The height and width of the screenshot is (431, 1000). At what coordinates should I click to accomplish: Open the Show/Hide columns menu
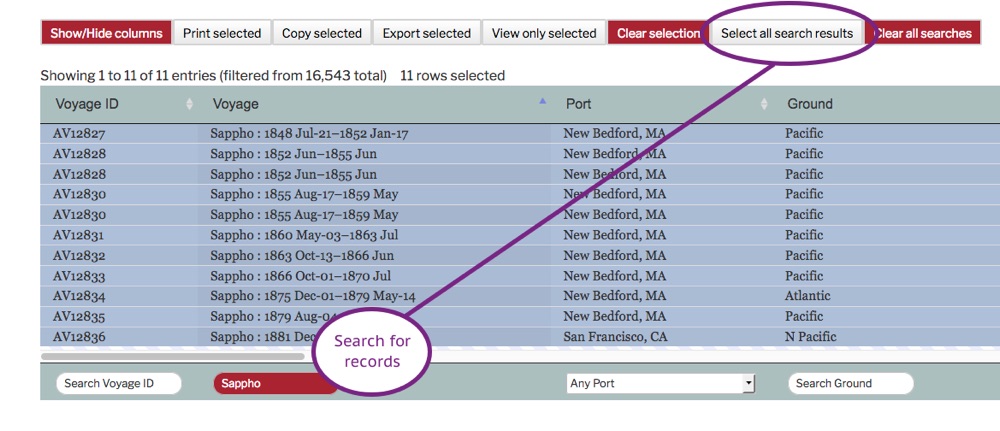point(106,33)
